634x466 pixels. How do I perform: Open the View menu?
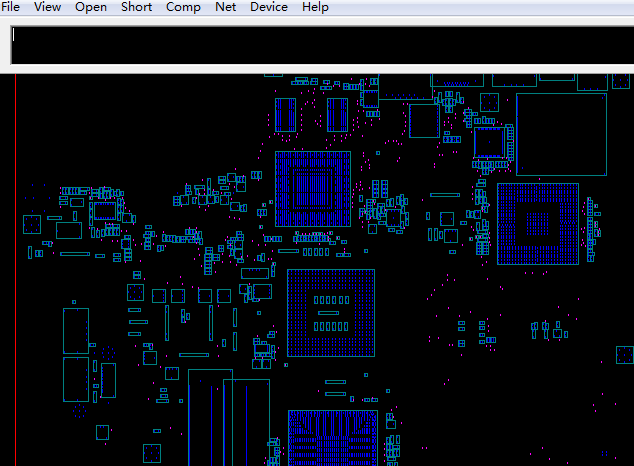(47, 7)
